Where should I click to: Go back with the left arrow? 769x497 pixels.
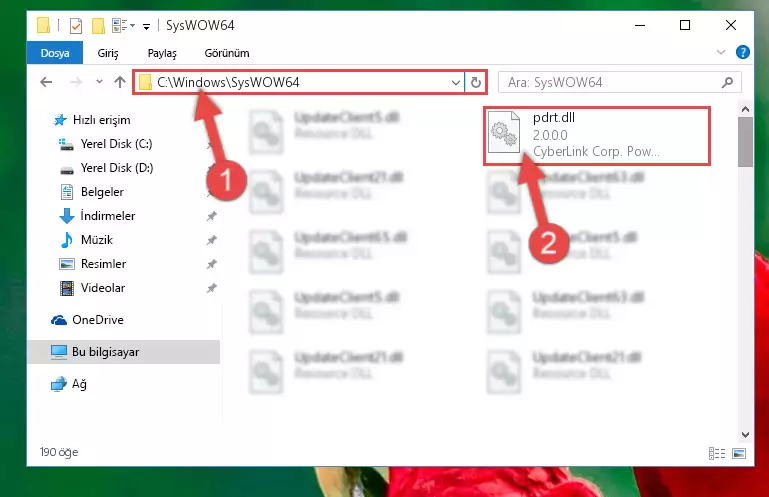click(x=46, y=82)
